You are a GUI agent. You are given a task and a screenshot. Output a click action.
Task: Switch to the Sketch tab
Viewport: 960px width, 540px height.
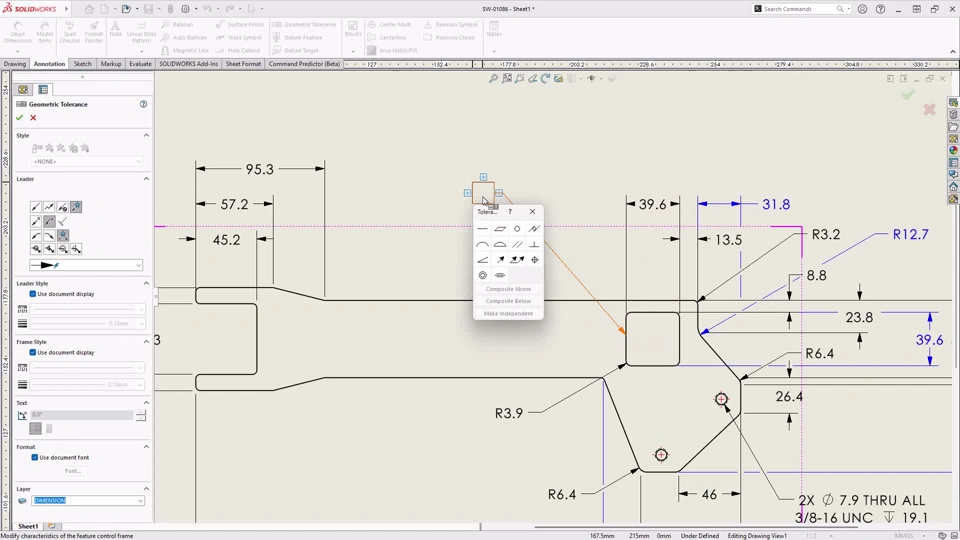(x=82, y=64)
